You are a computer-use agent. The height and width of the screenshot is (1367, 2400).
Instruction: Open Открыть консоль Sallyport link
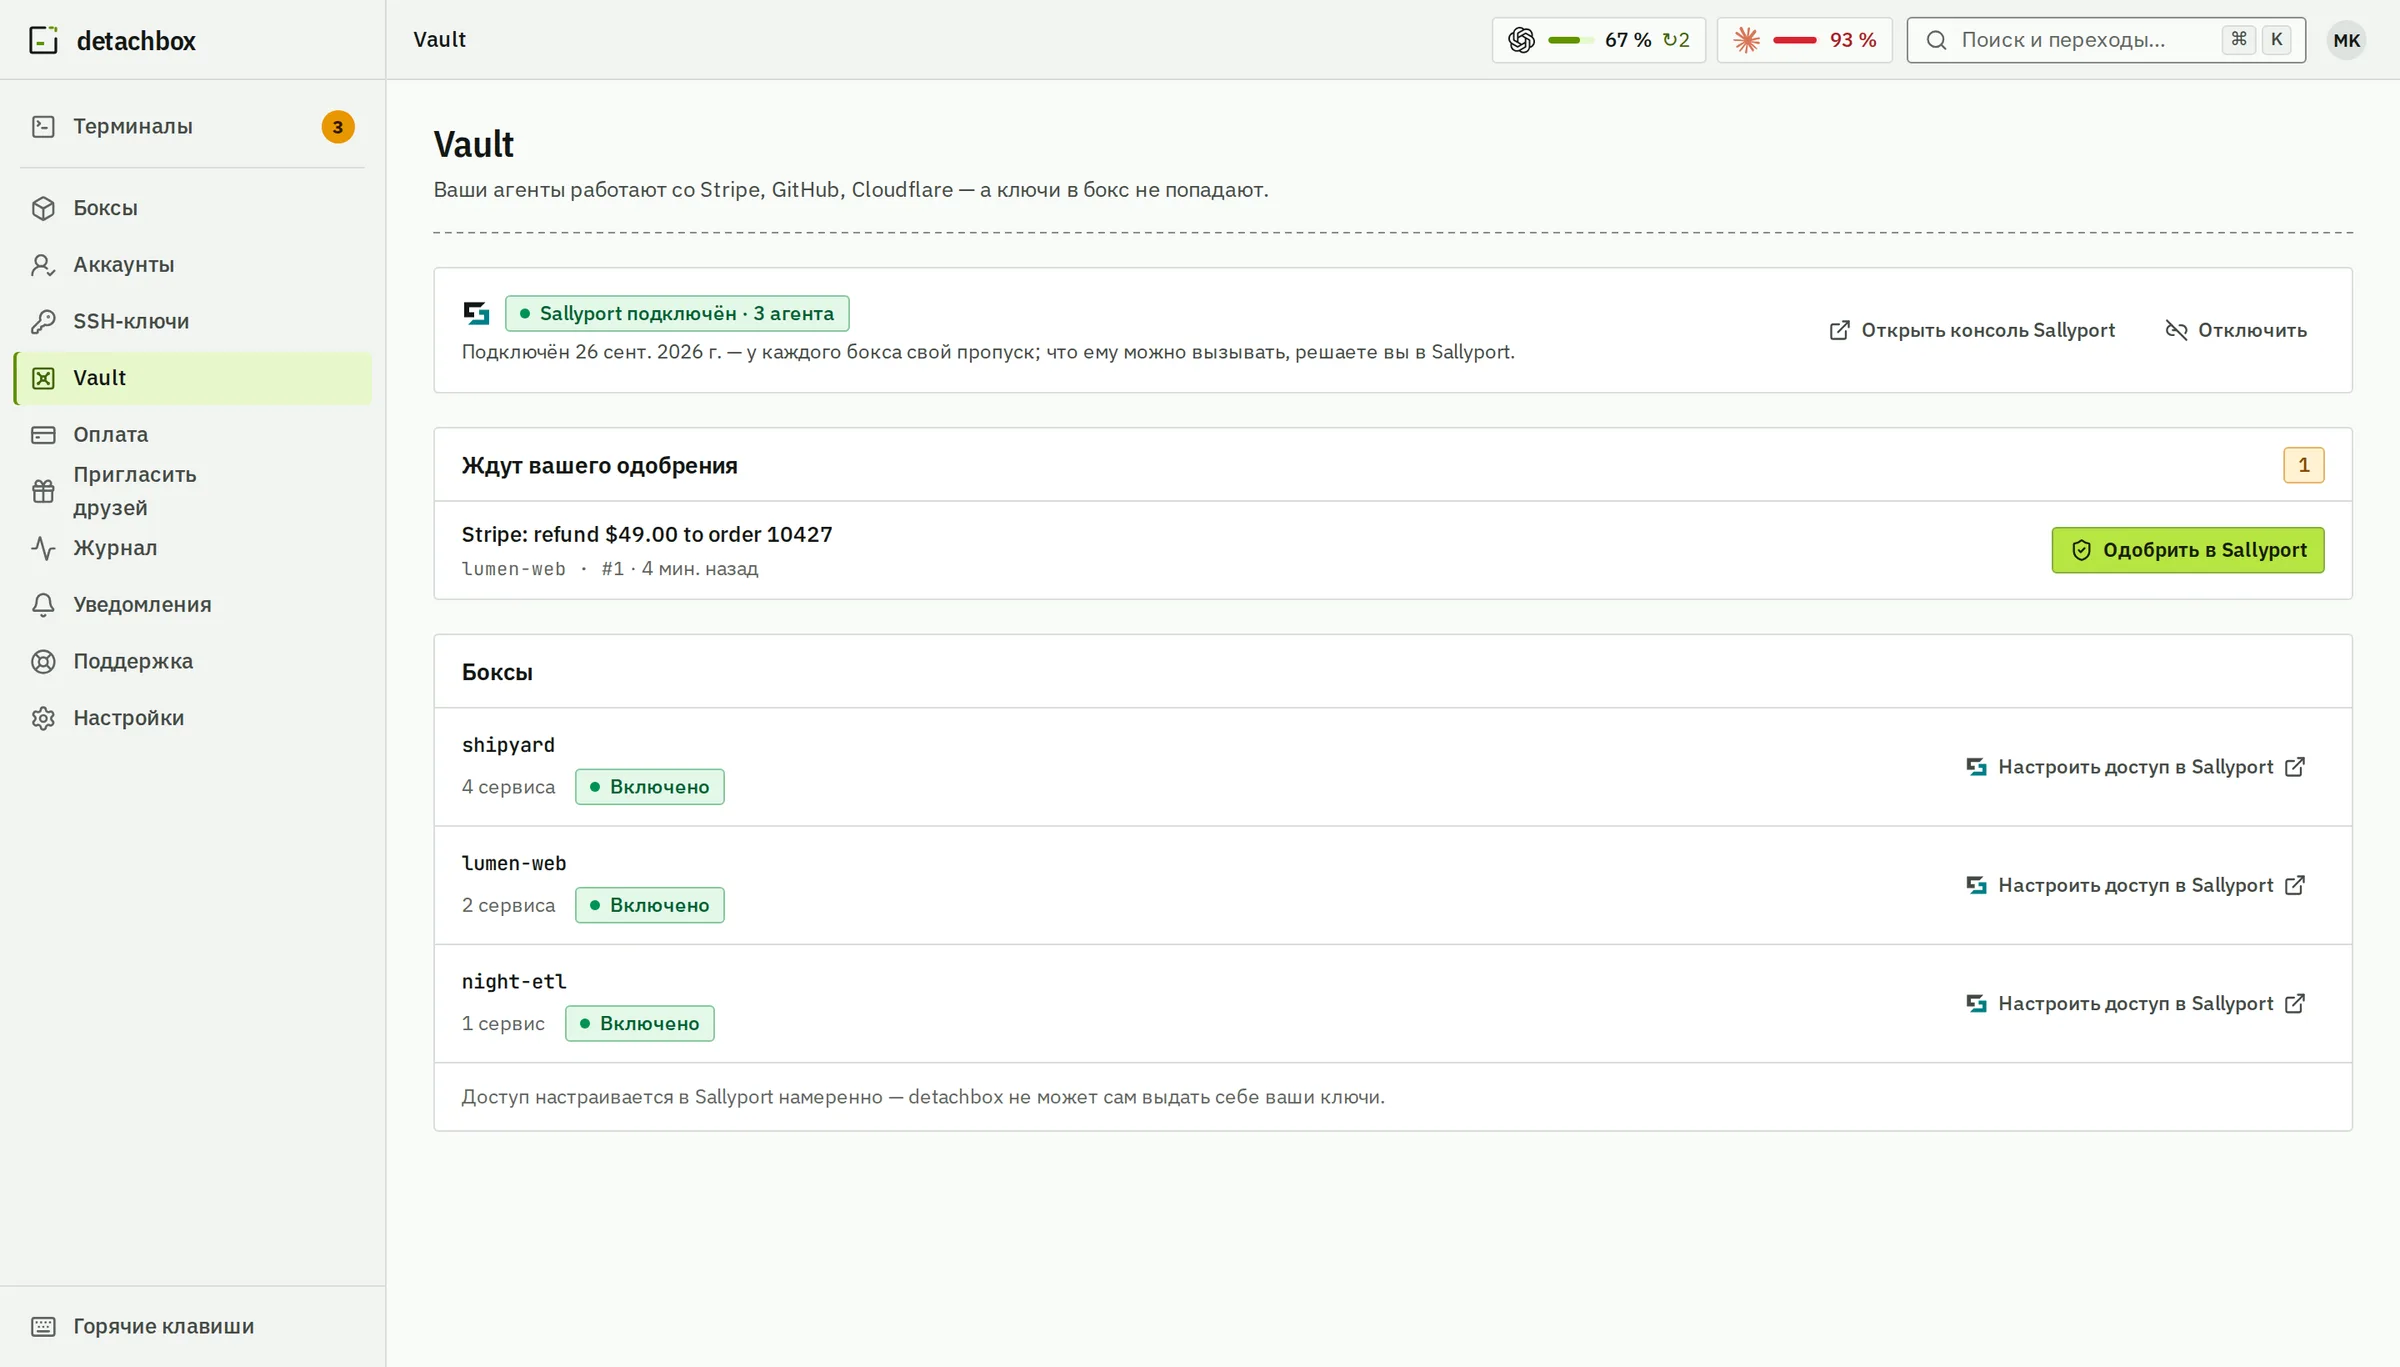point(1971,330)
